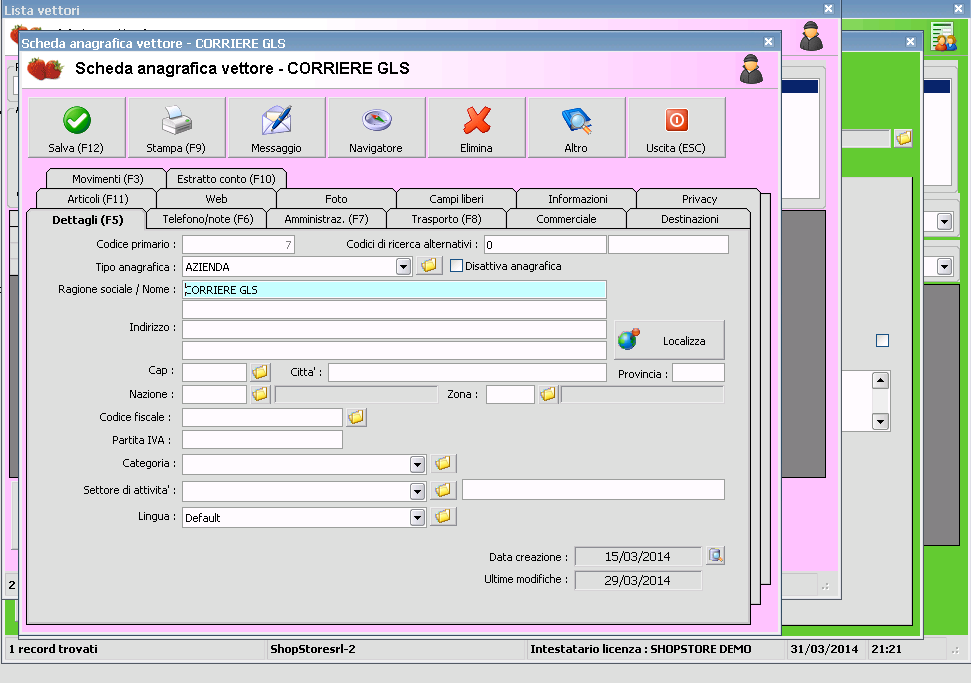Expand the Settore di attivita' dropdown

[x=417, y=491]
